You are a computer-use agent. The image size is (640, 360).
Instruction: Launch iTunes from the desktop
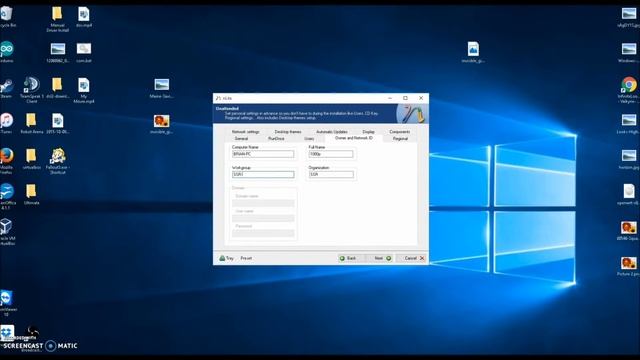[x=7, y=123]
